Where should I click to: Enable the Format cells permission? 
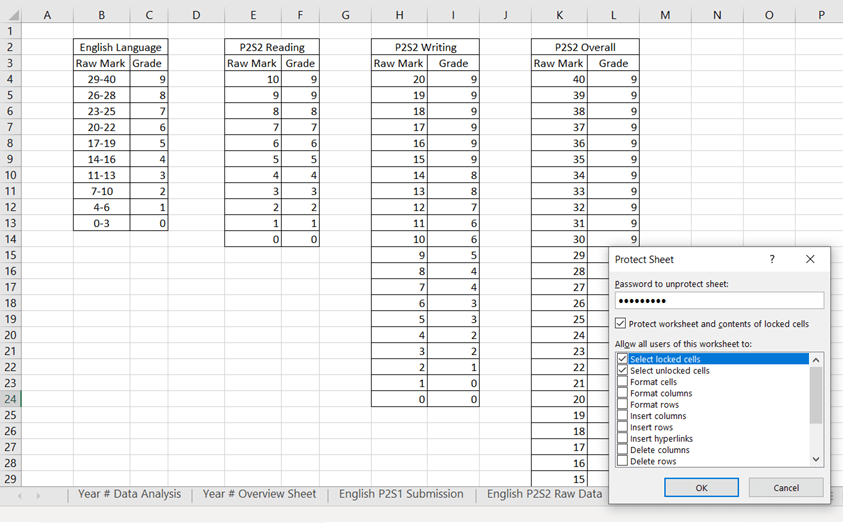pos(623,382)
